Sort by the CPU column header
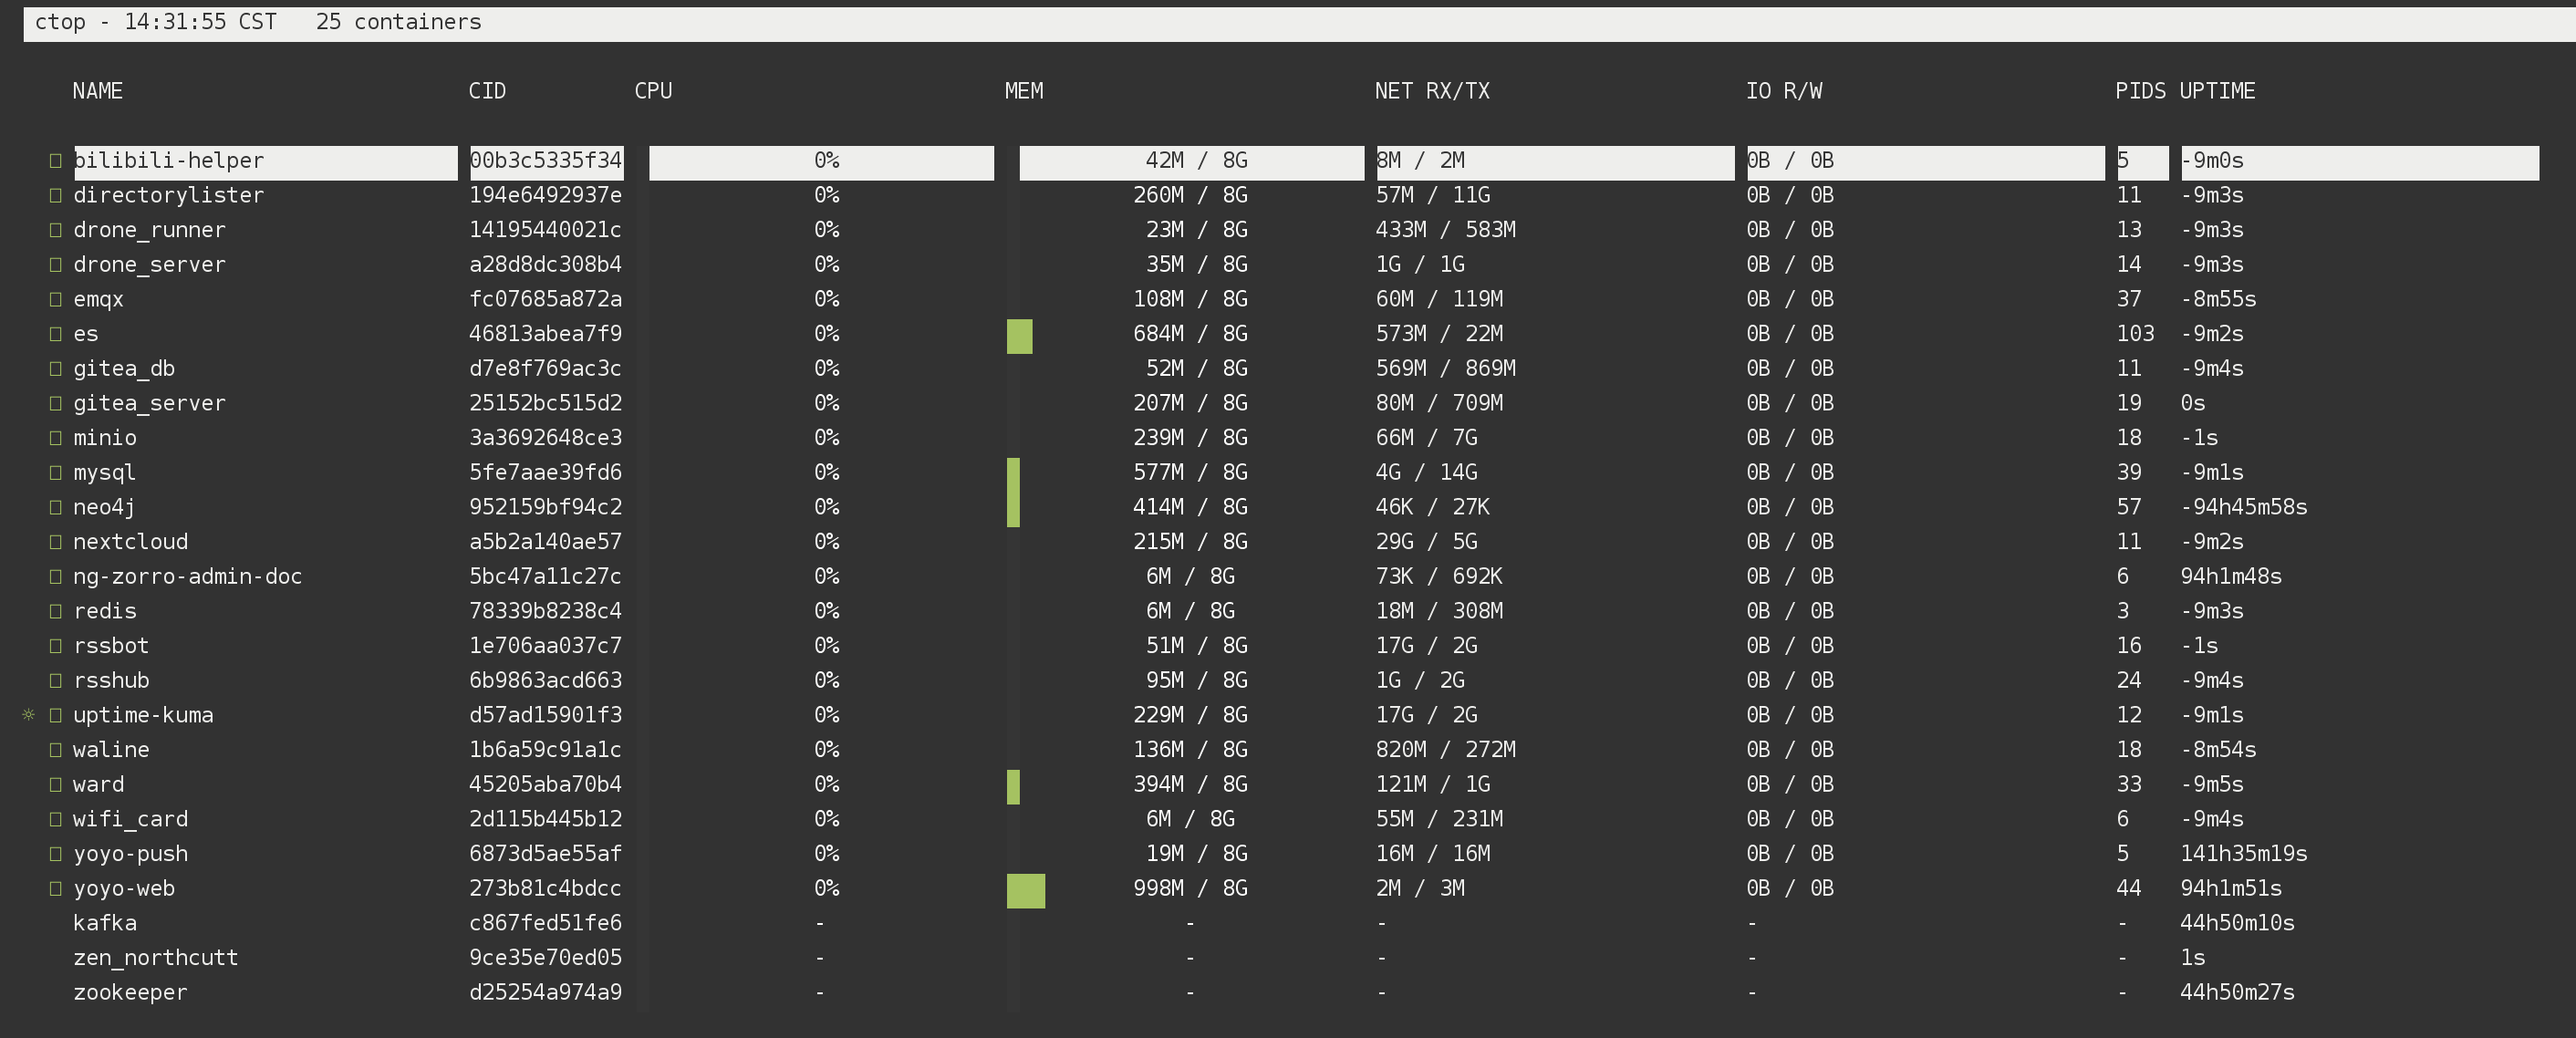Image resolution: width=2576 pixels, height=1038 pixels. [653, 91]
